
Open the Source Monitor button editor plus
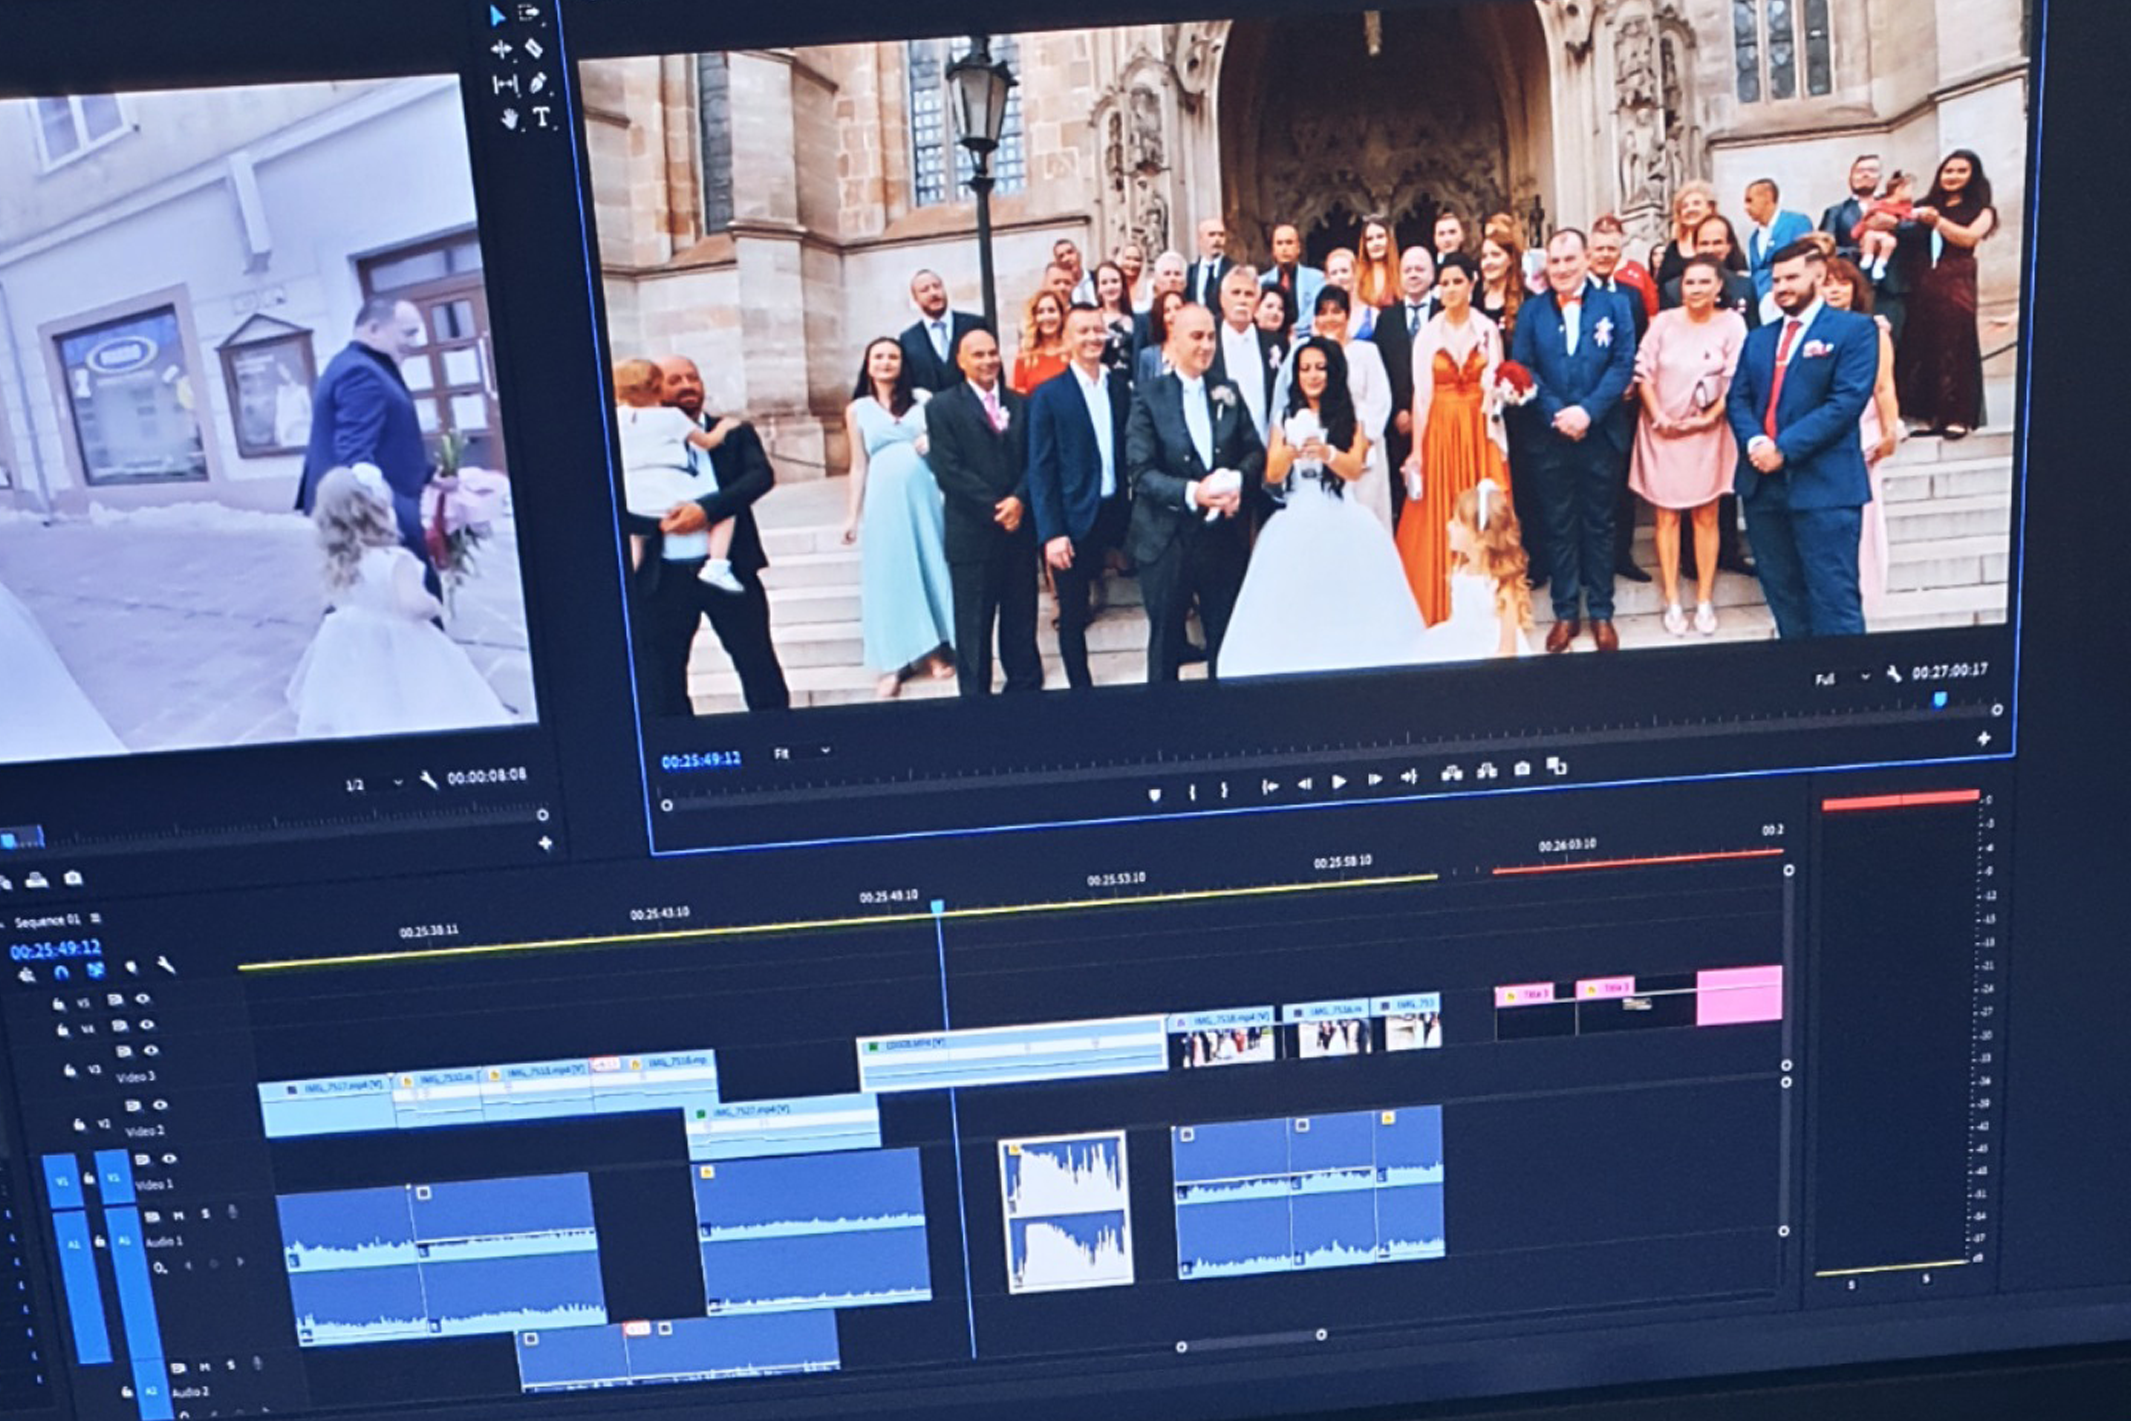pyautogui.click(x=545, y=843)
